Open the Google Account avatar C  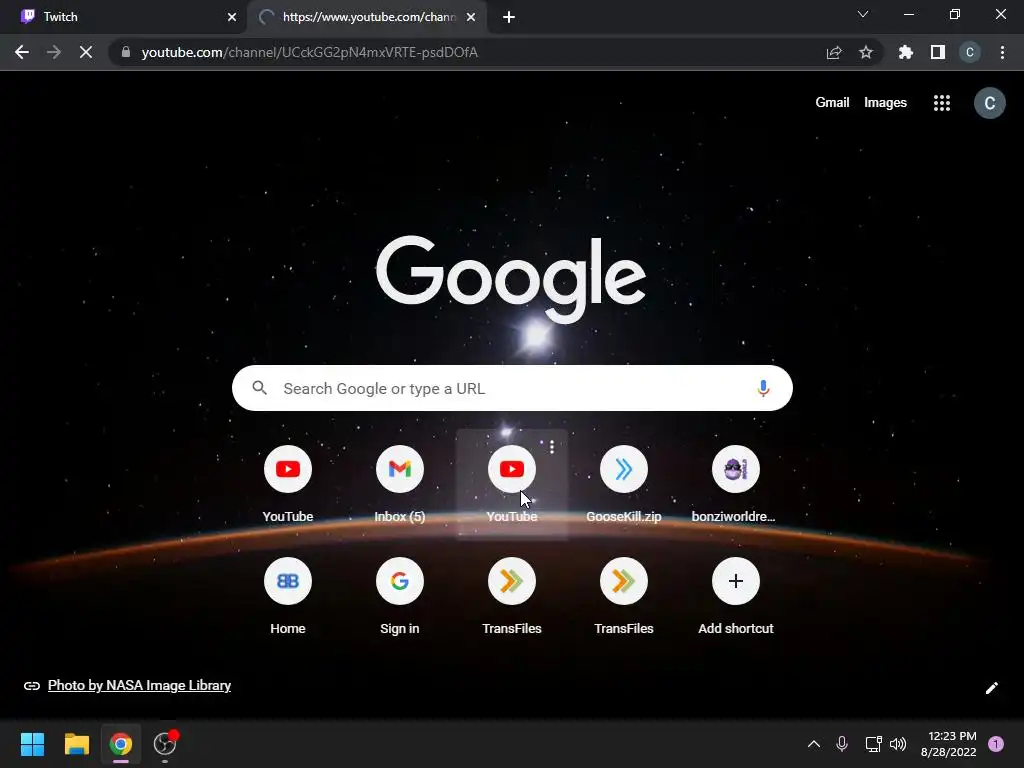point(989,103)
